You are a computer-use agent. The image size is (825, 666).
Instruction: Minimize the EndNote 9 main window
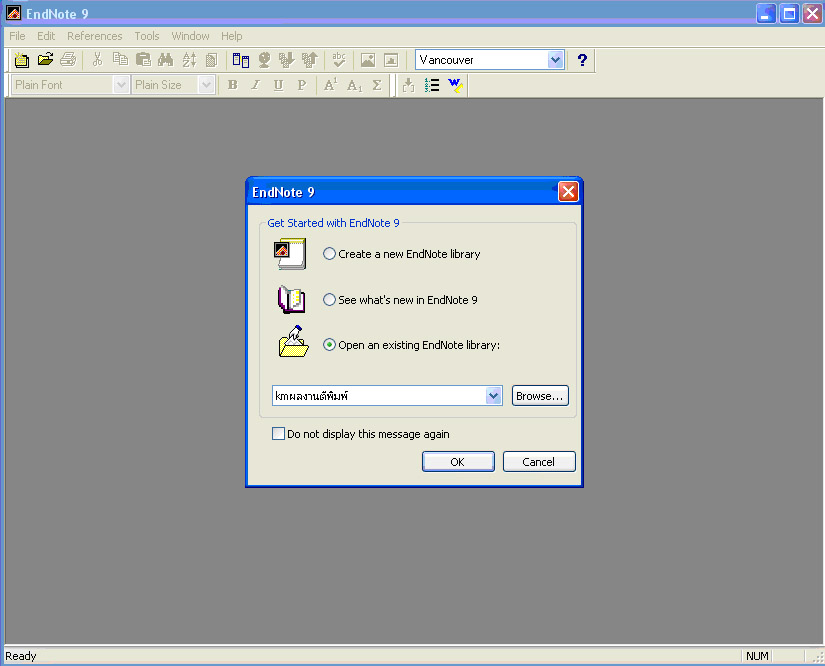[x=766, y=13]
